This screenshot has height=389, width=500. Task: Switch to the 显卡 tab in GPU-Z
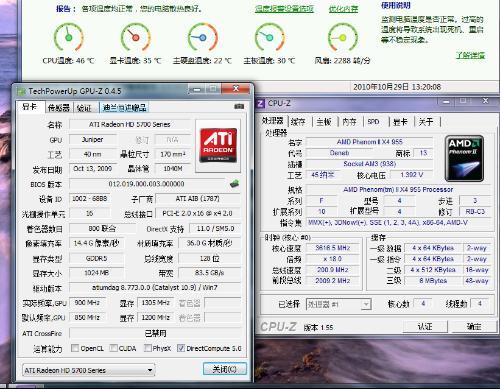tap(30, 107)
